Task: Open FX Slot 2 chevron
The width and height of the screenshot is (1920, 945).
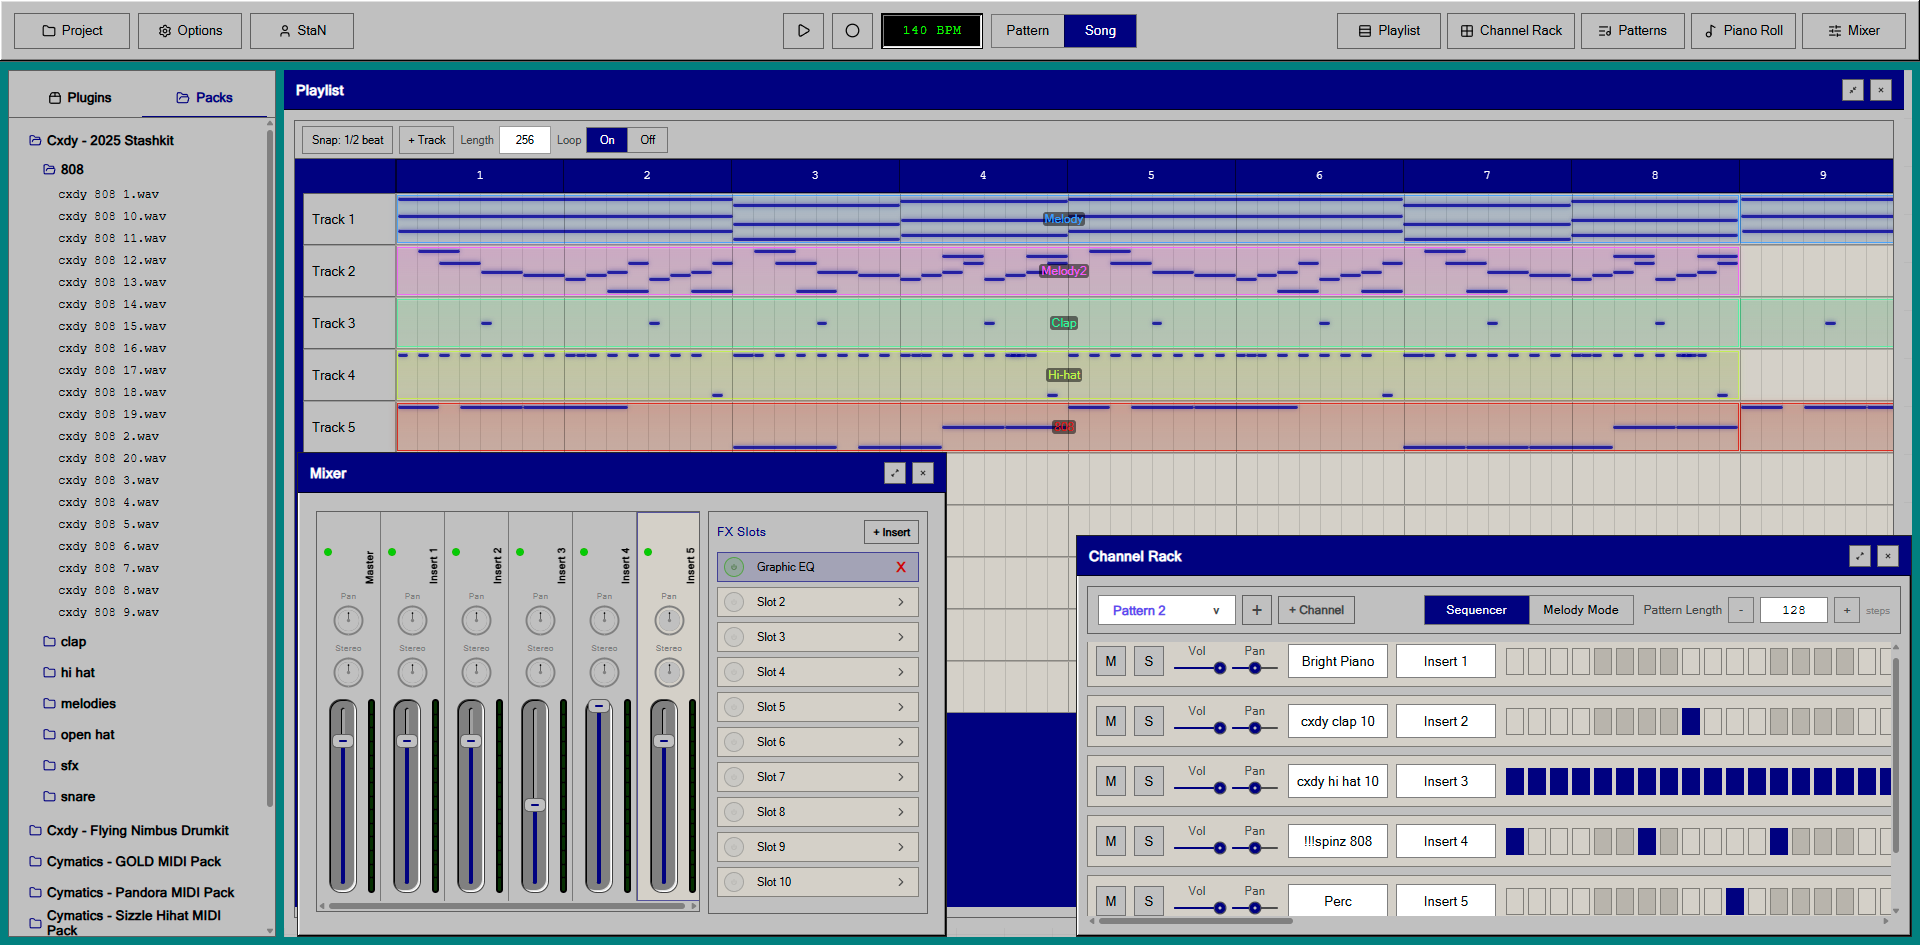Action: tap(901, 602)
